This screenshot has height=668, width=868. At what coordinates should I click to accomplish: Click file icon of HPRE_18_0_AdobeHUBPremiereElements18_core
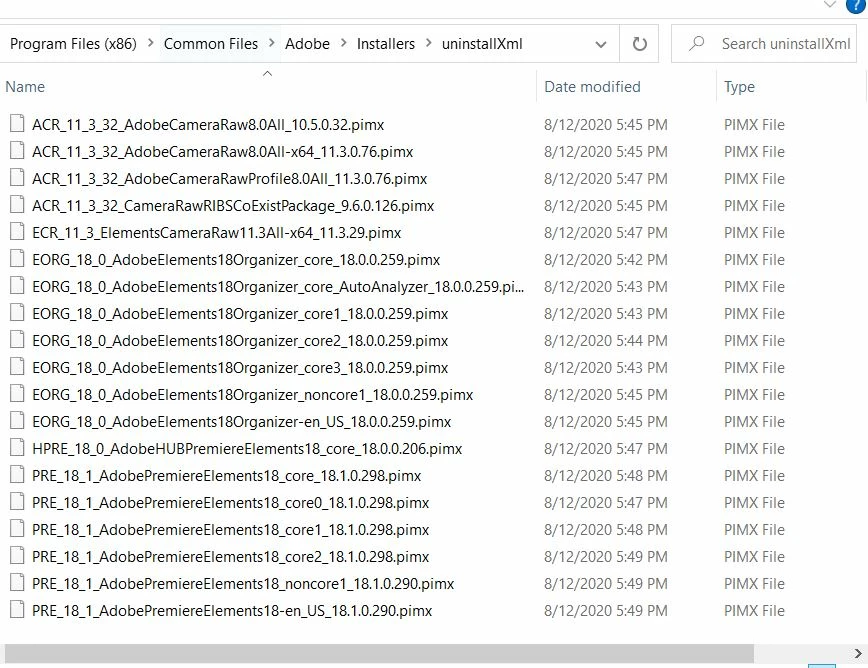point(17,448)
